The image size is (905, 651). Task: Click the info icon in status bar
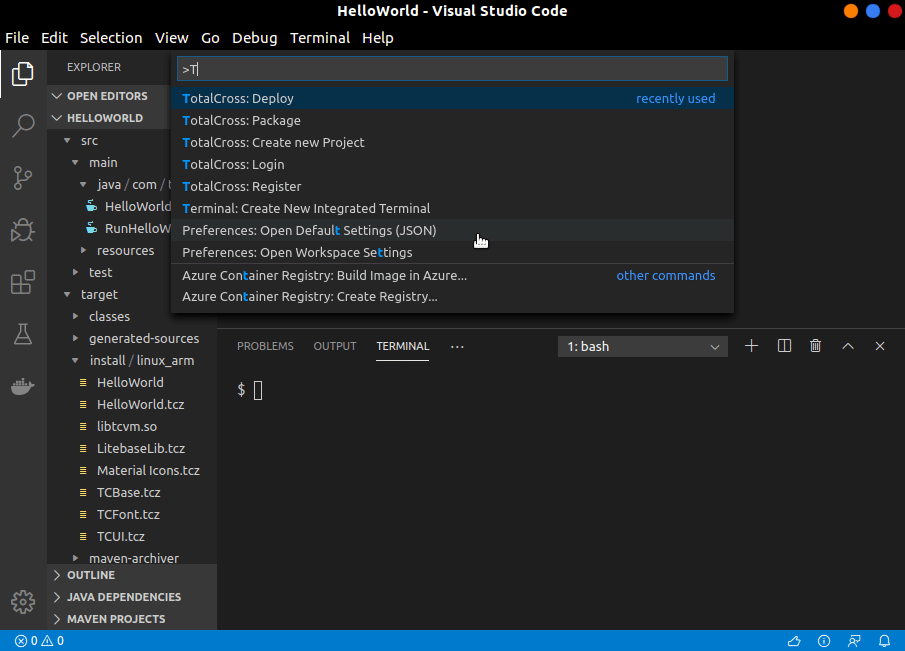pos(824,641)
